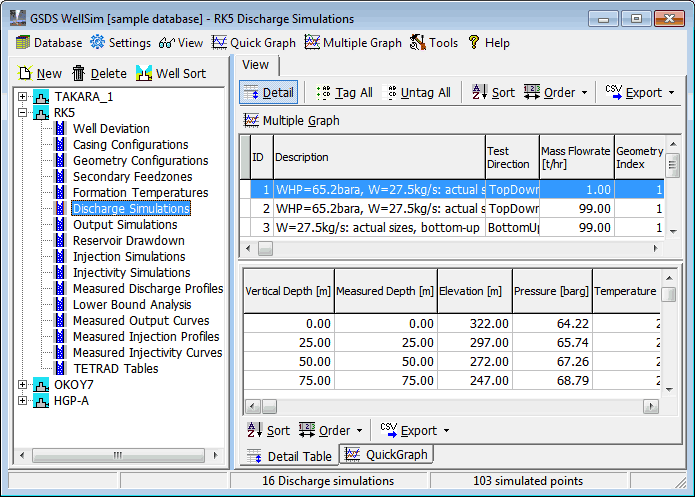Select Measured Output Curves in the tree
Image resolution: width=695 pixels, height=497 pixels.
point(141,321)
